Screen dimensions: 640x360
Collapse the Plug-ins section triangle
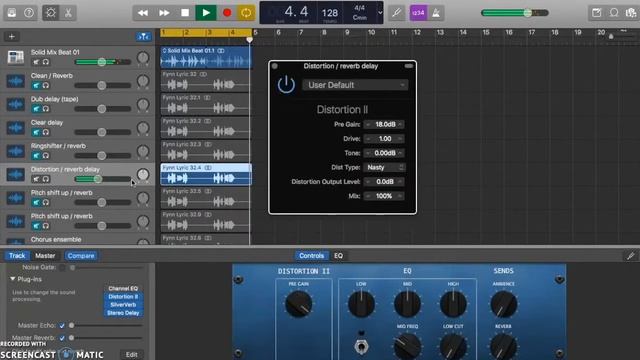pyautogui.click(x=13, y=279)
